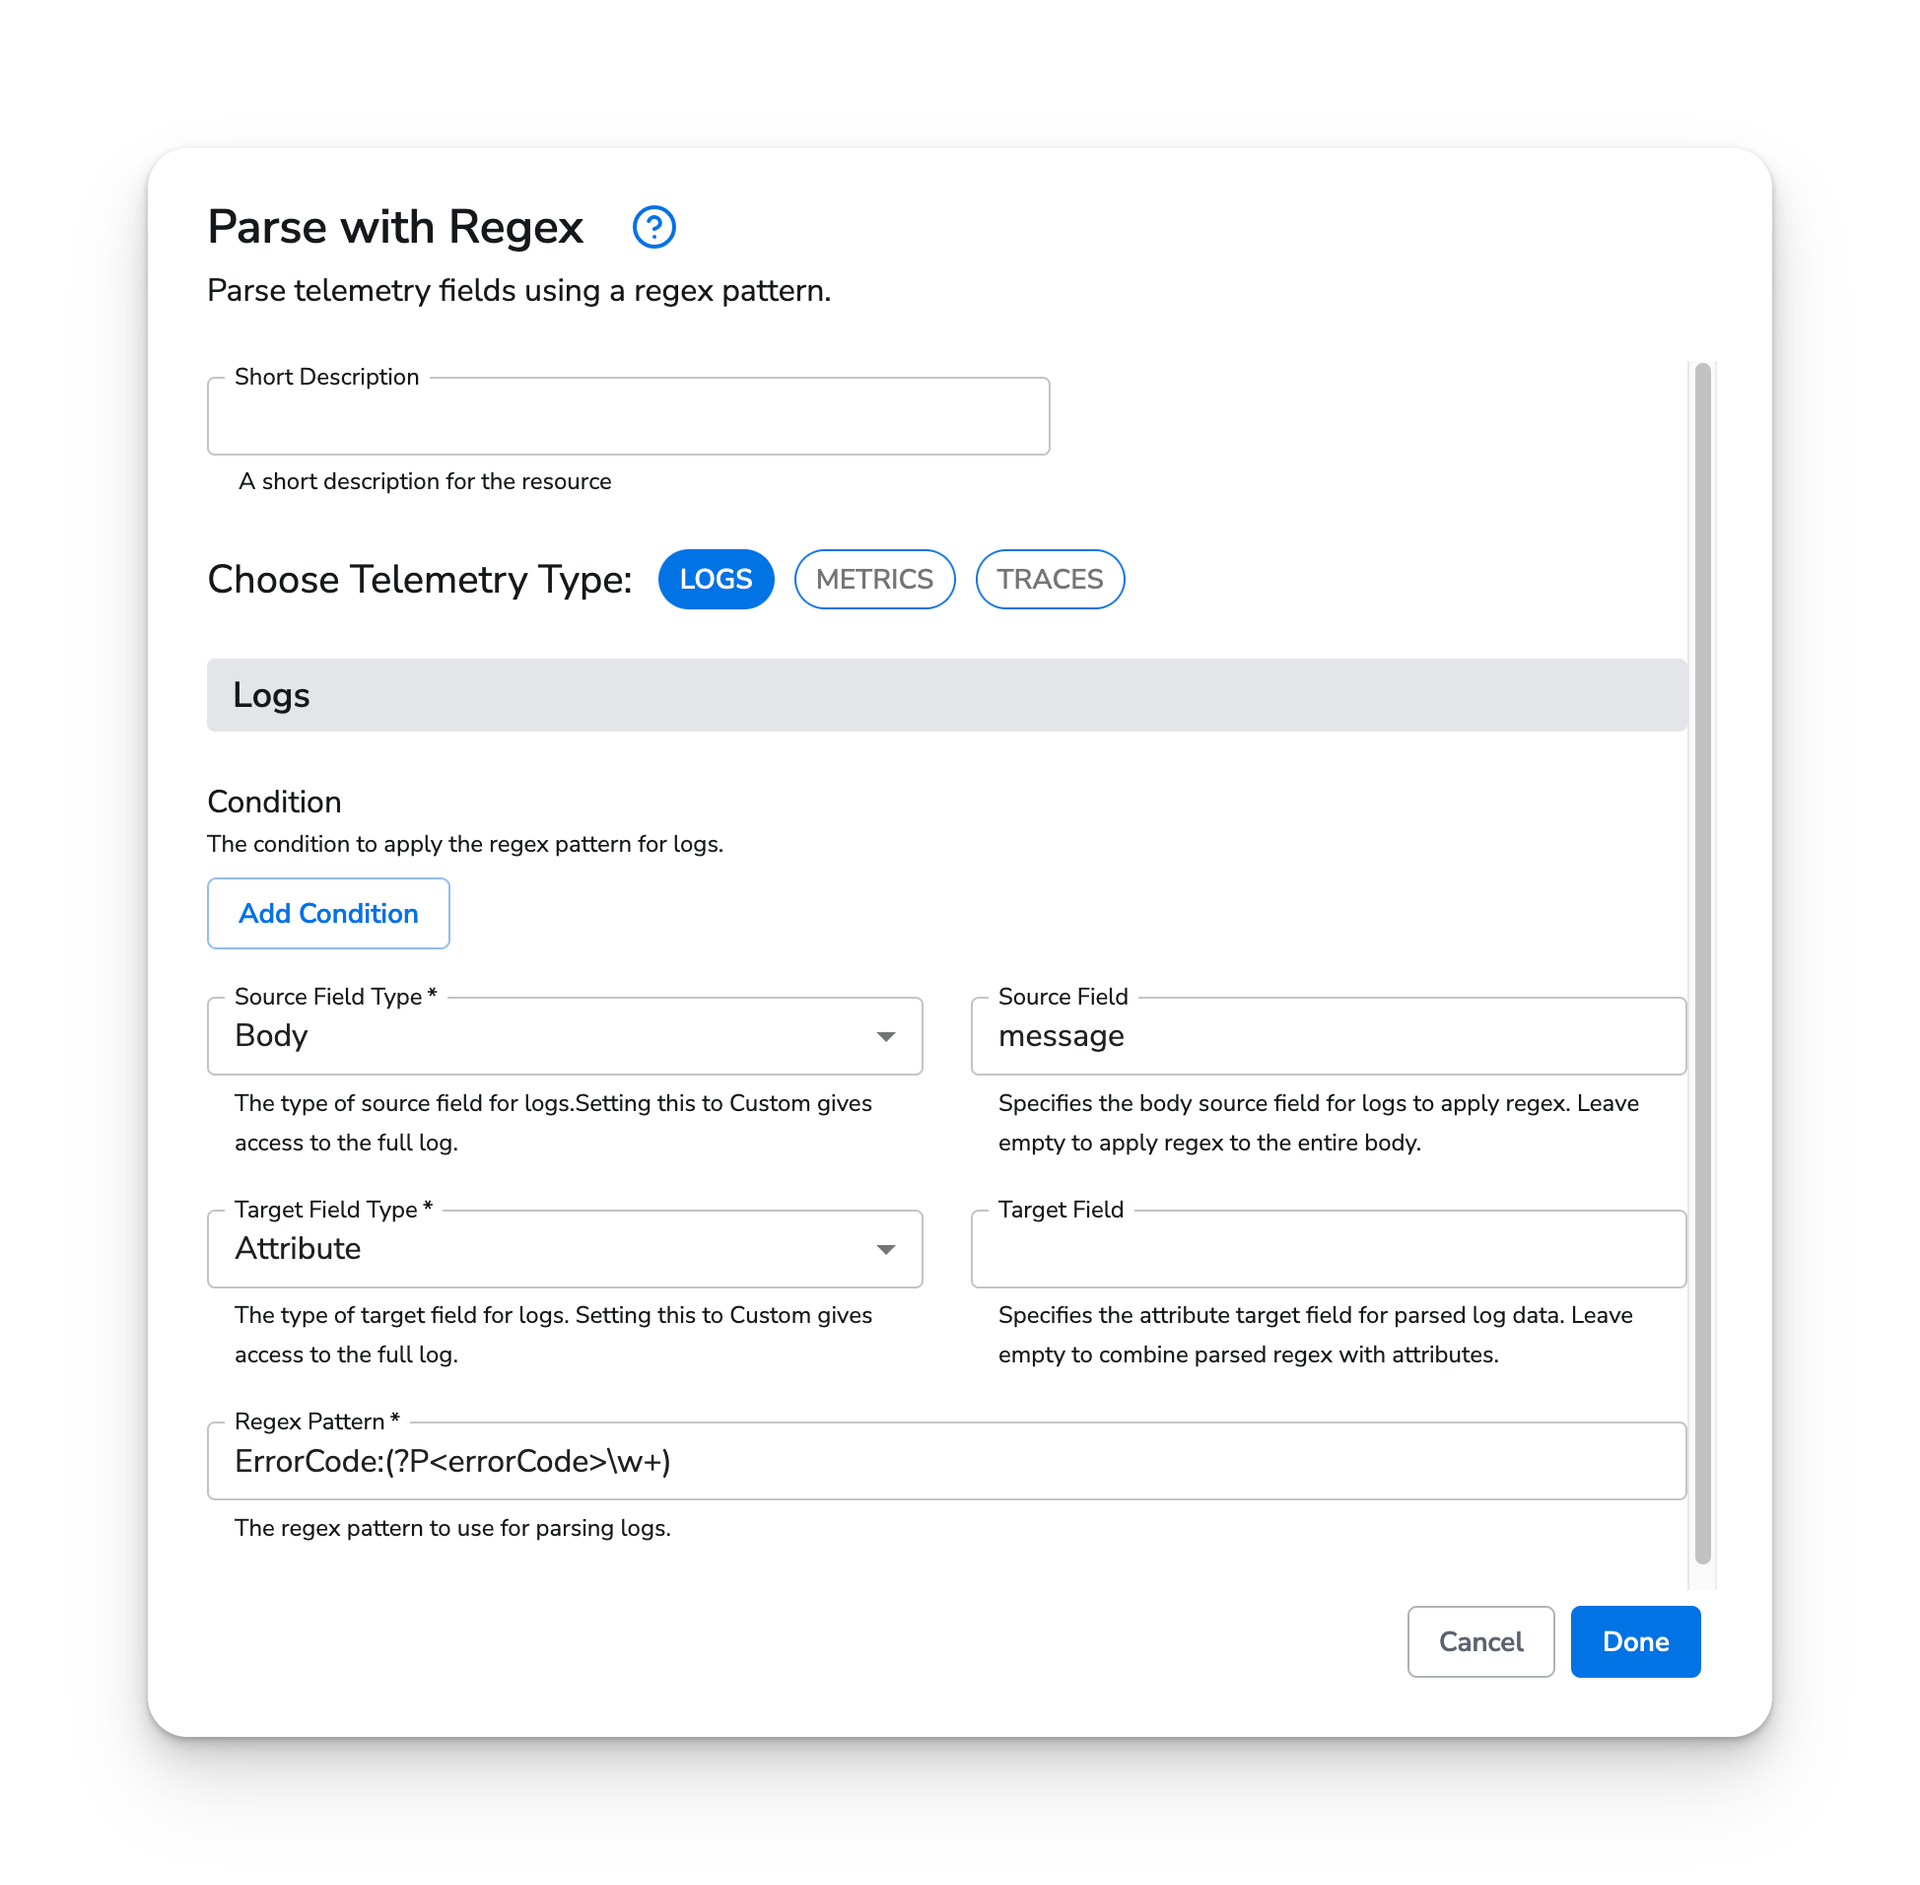Click the Add Condition button
The height and width of the screenshot is (1885, 1920).
click(x=328, y=913)
